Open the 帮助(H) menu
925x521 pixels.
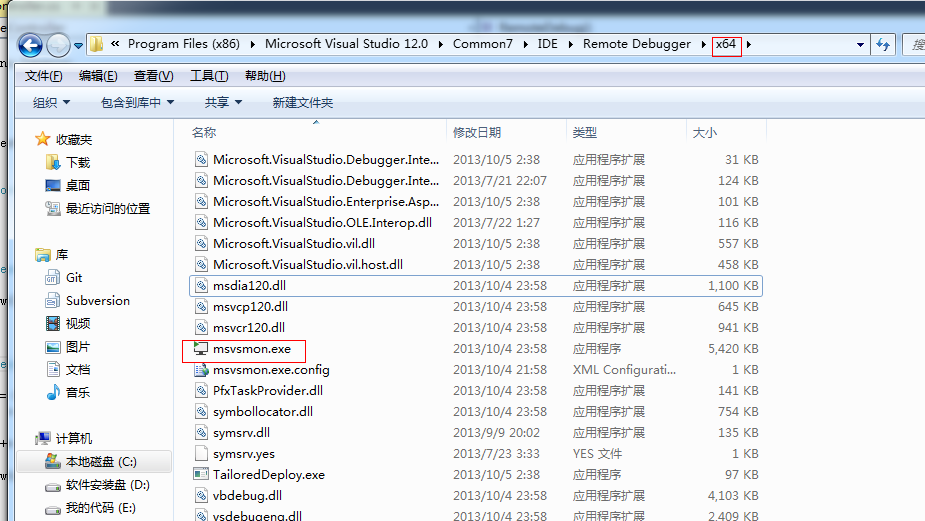[x=265, y=76]
